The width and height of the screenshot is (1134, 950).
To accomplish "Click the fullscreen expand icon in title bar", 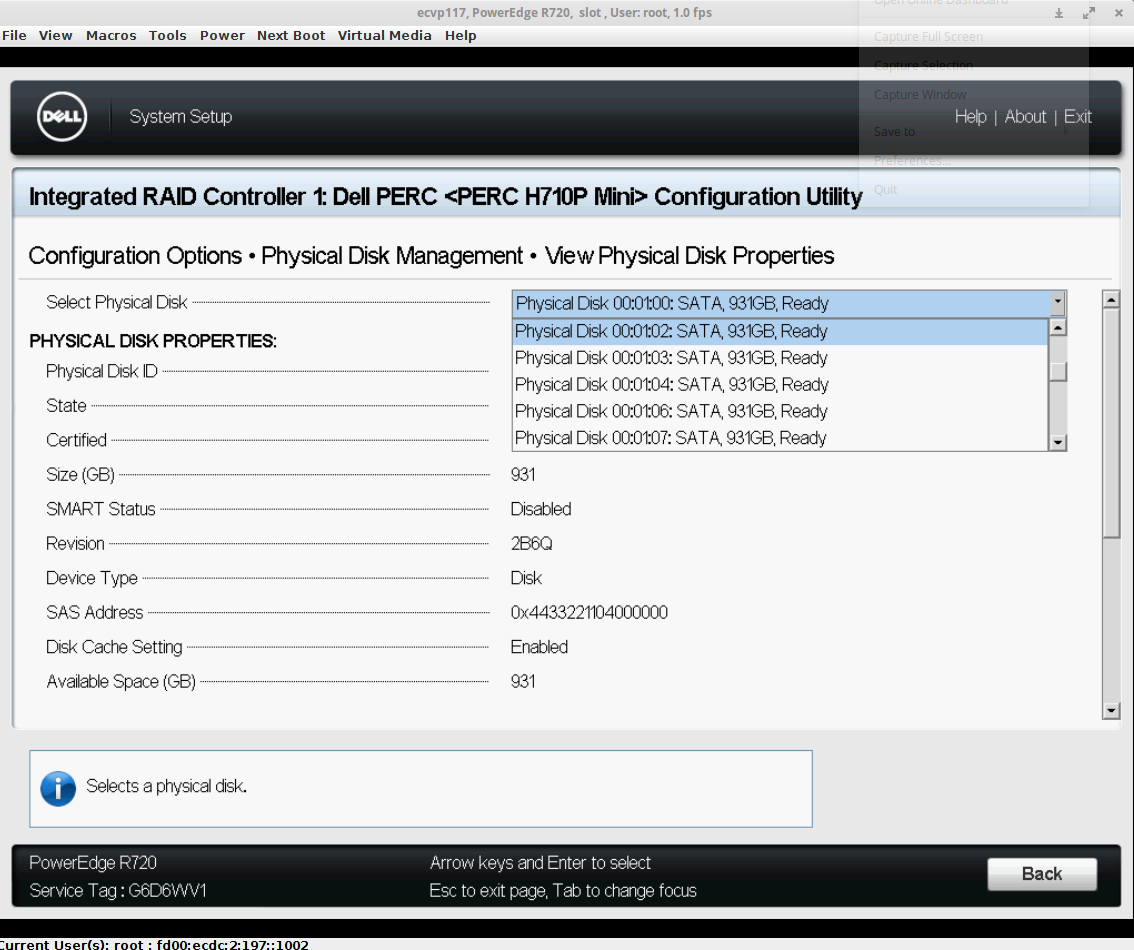I will tap(1089, 13).
